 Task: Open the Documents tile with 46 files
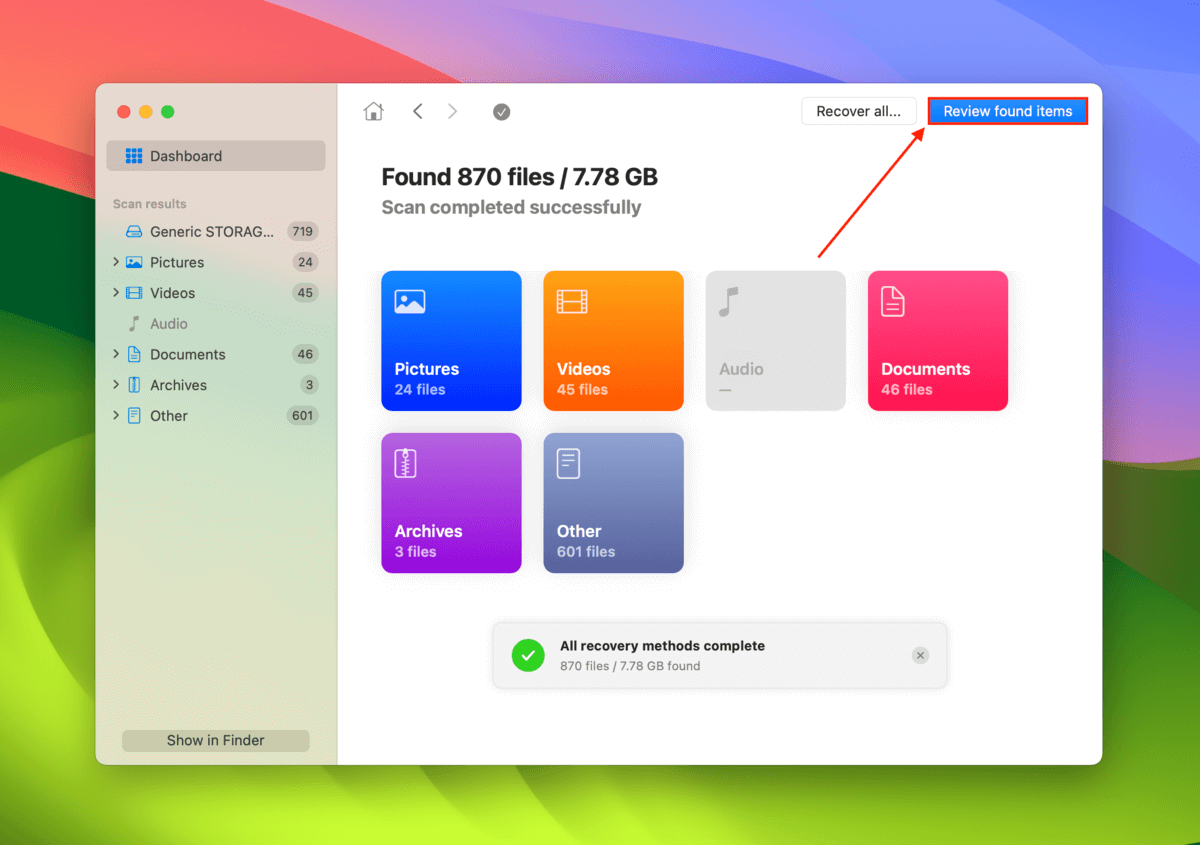(937, 340)
